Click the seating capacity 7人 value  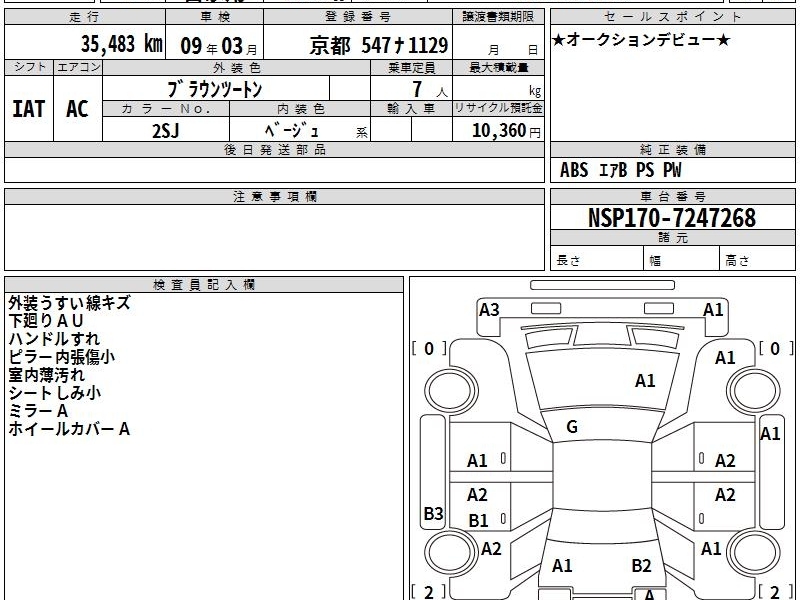429,90
